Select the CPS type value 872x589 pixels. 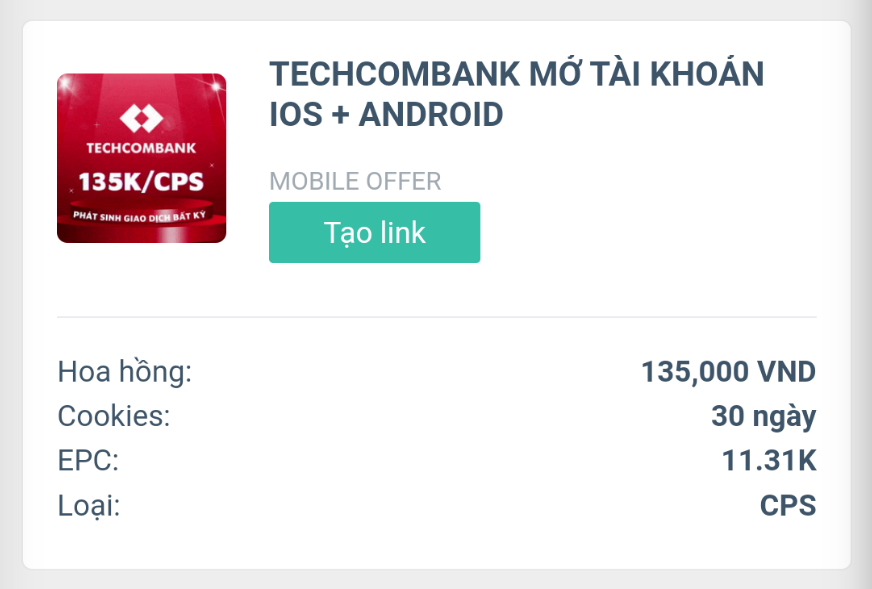[x=788, y=505]
